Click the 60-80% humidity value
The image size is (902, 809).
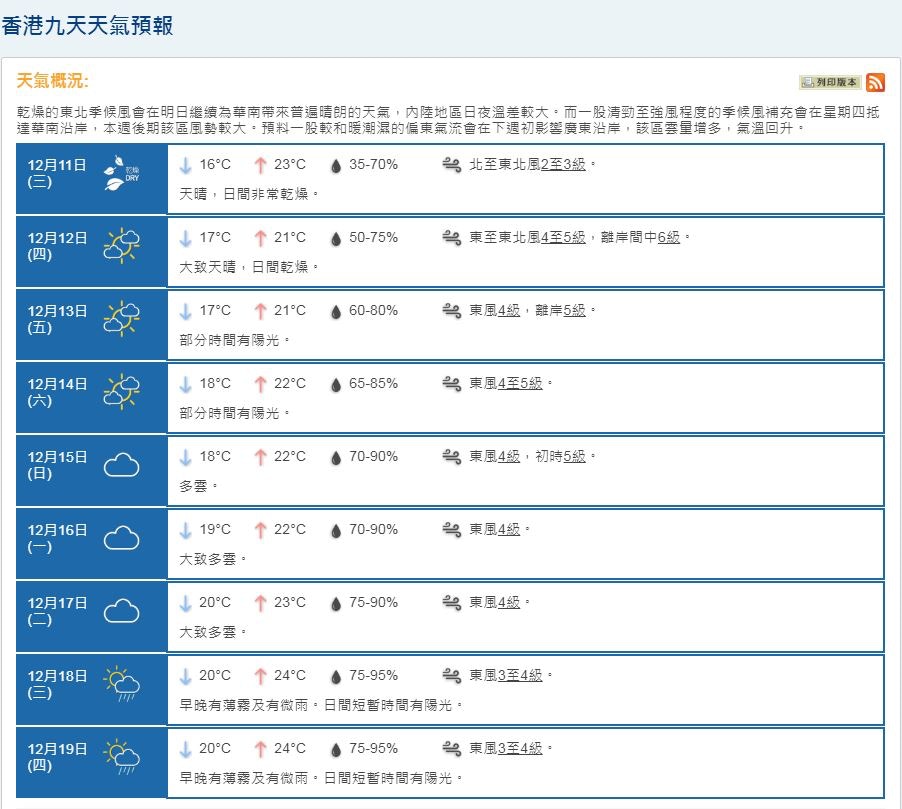pyautogui.click(x=373, y=311)
